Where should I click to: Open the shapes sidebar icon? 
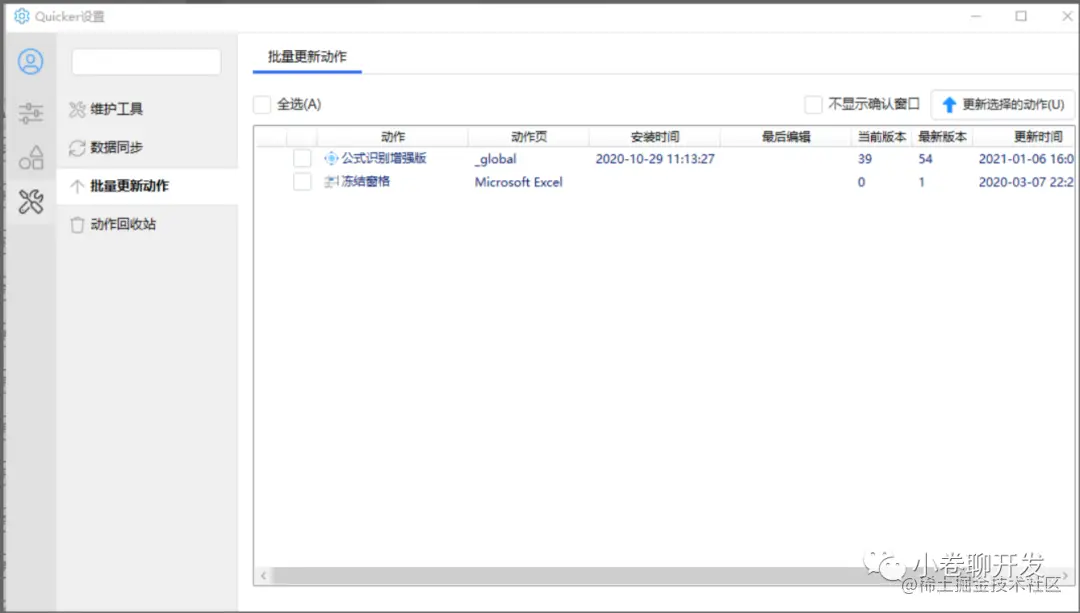point(30,158)
